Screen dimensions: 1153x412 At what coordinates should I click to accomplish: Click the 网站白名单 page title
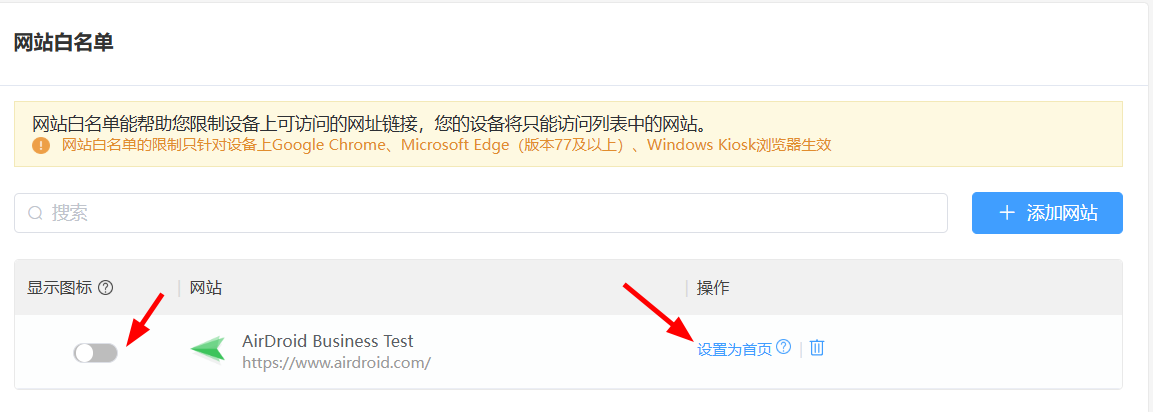pos(64,43)
